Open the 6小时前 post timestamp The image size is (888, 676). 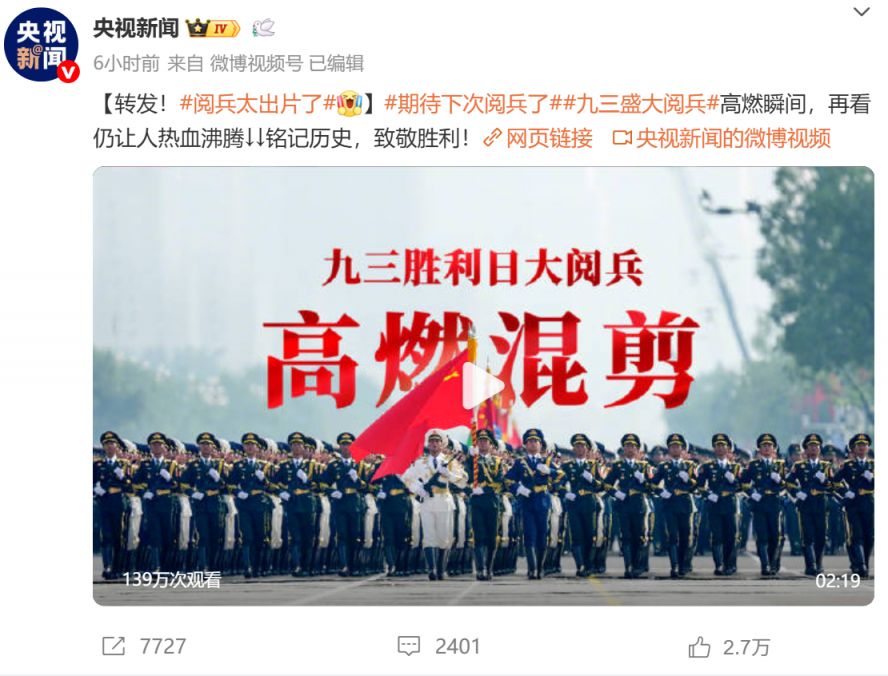126,63
